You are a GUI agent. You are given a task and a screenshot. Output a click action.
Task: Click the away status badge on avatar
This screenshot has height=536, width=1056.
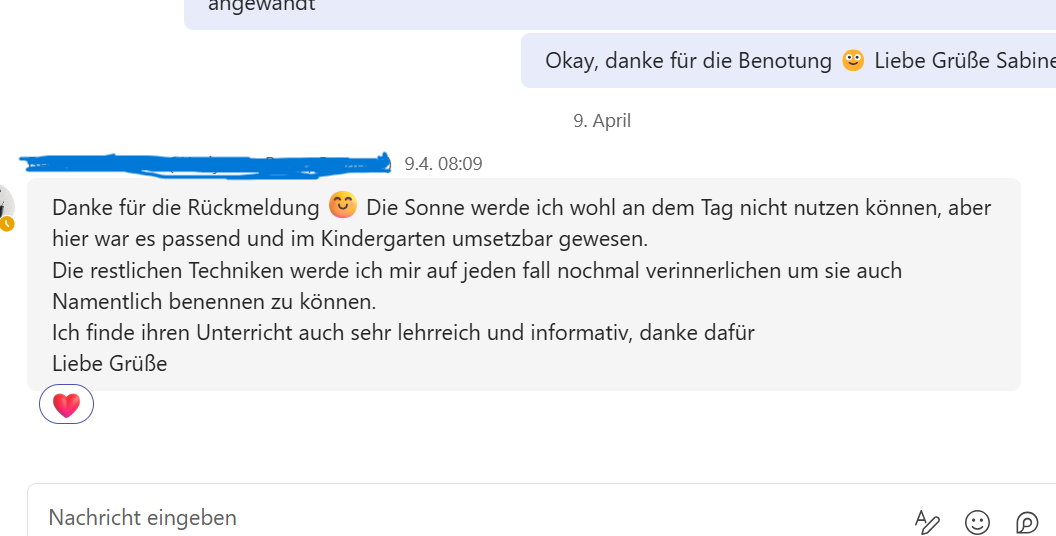7,224
